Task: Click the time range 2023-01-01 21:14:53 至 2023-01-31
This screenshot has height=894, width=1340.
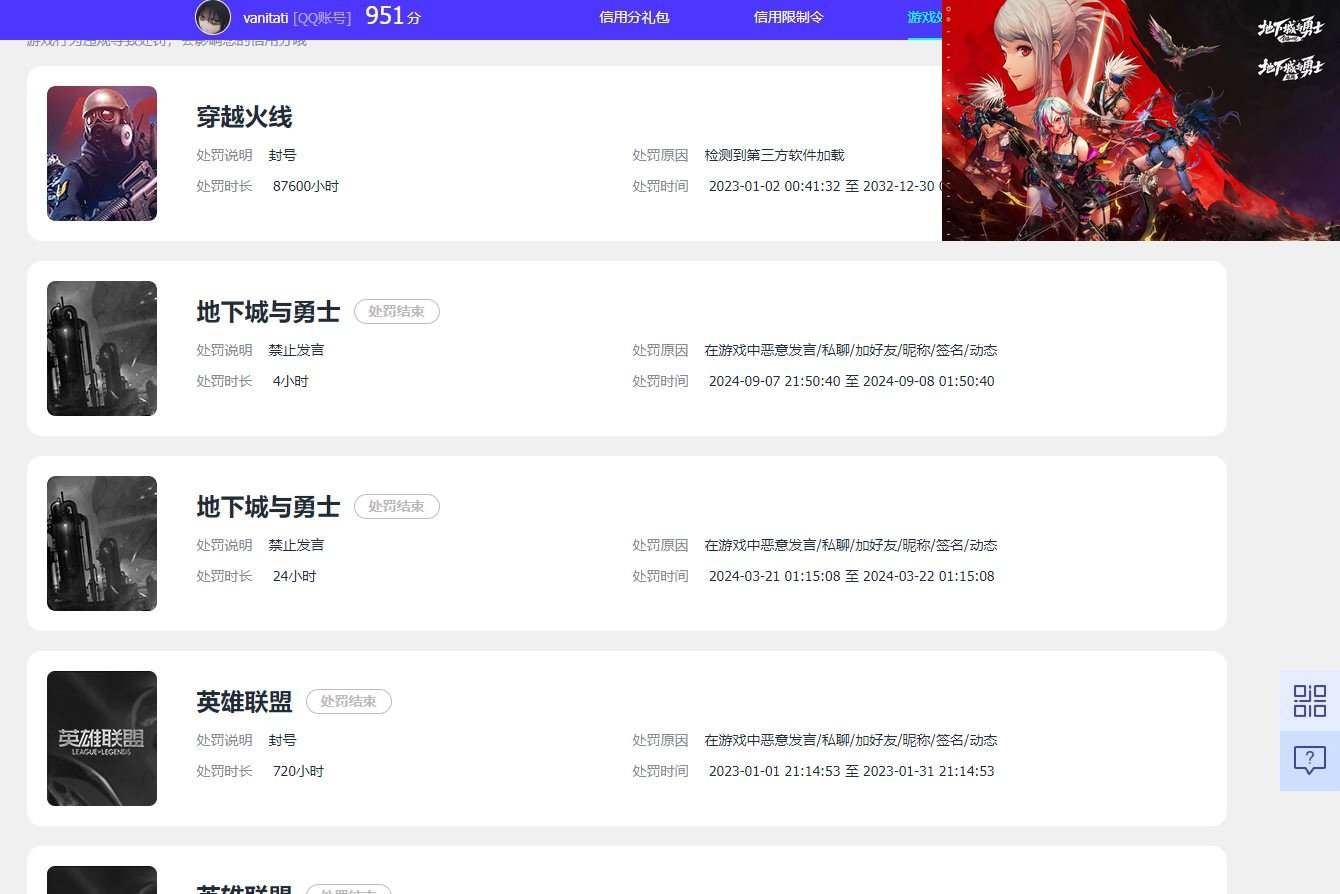Action: (x=852, y=771)
